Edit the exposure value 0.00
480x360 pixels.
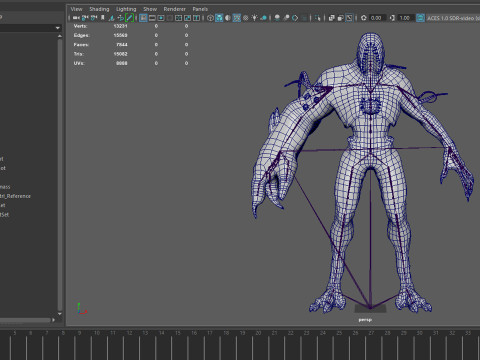tap(378, 18)
